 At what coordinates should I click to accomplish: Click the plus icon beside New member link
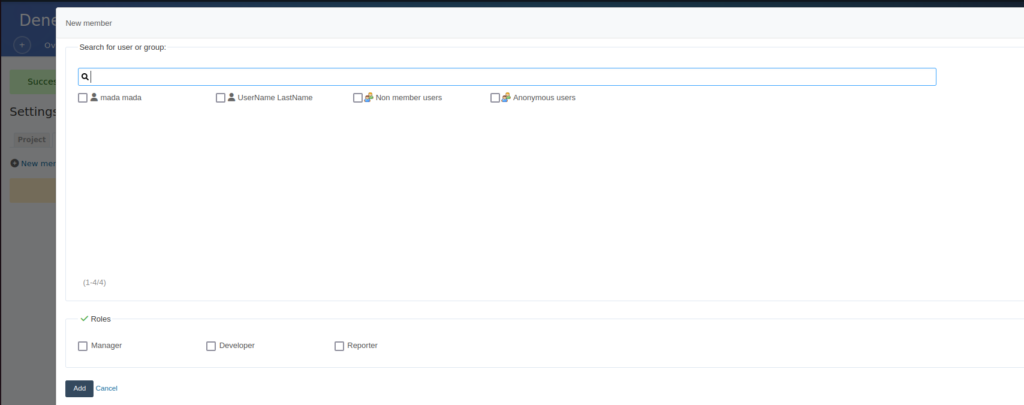point(14,163)
